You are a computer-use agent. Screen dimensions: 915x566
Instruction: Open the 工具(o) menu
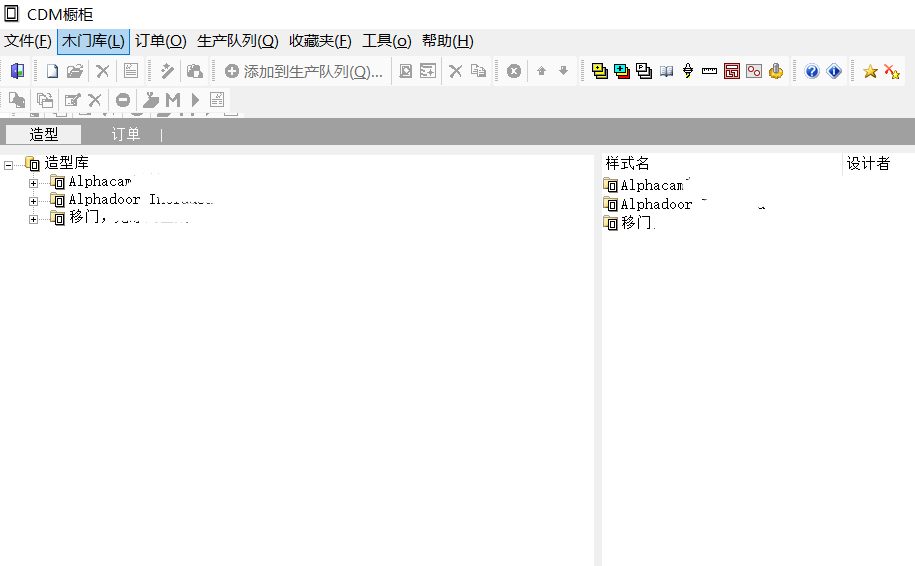(x=387, y=41)
